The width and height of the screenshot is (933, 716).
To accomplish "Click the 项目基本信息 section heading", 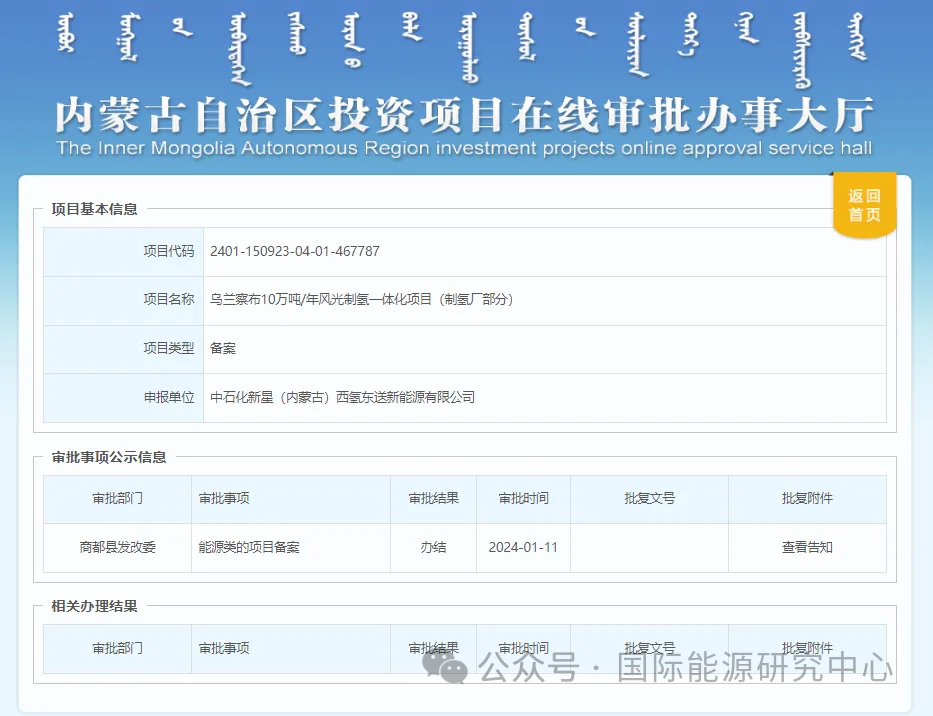I will [95, 209].
